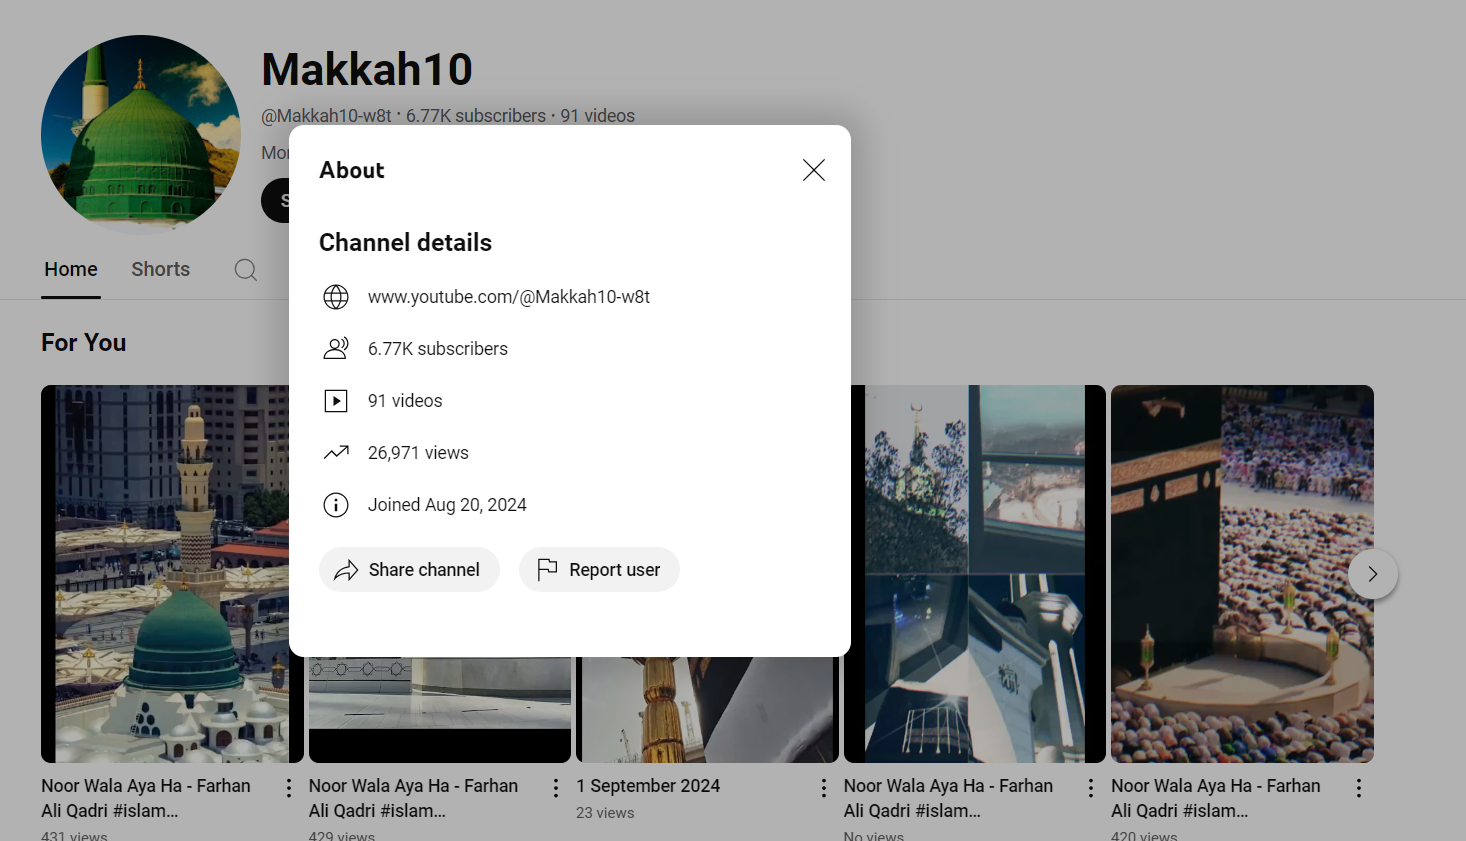Click the videos play icon
Viewport: 1466px width, 841px height.
click(x=336, y=401)
